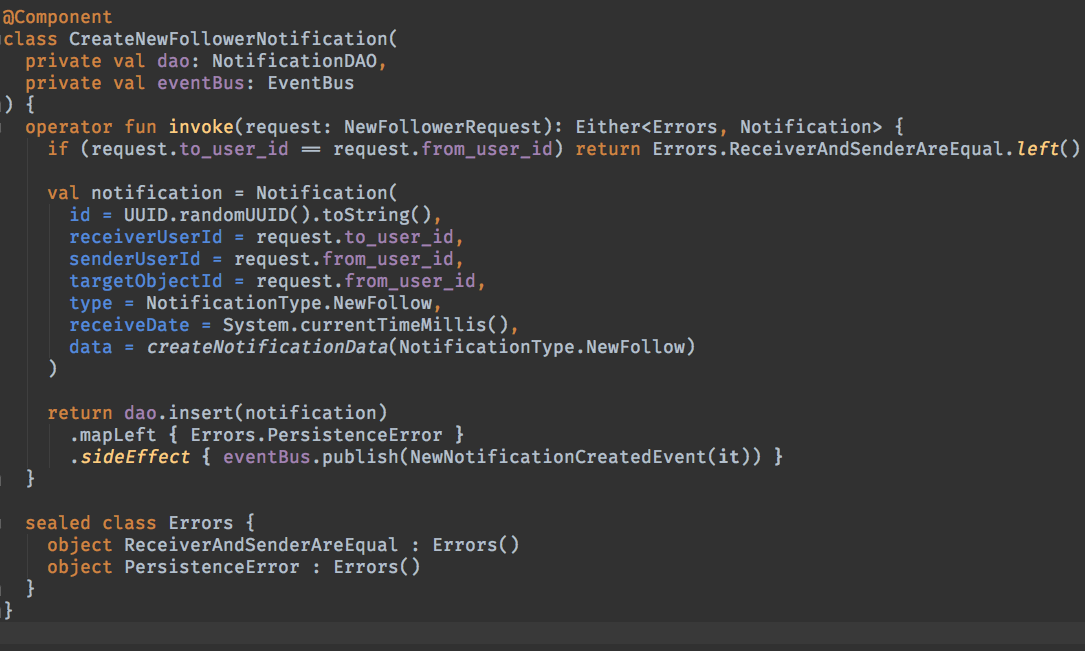Image resolution: width=1085 pixels, height=651 pixels.
Task: Click from_user_id on the targetObjectId line
Action: point(410,281)
